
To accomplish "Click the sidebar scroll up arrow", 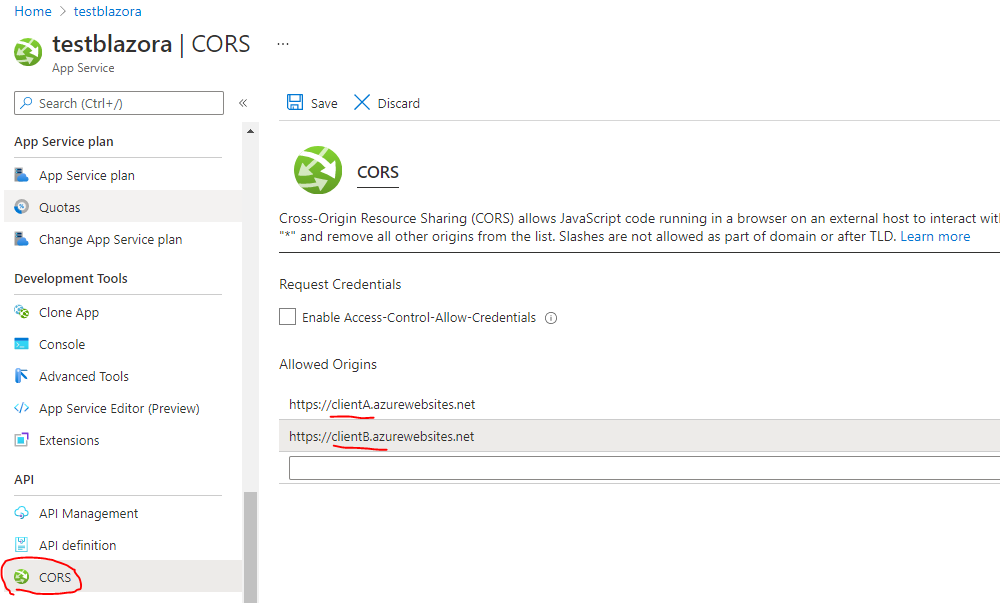I will point(251,131).
